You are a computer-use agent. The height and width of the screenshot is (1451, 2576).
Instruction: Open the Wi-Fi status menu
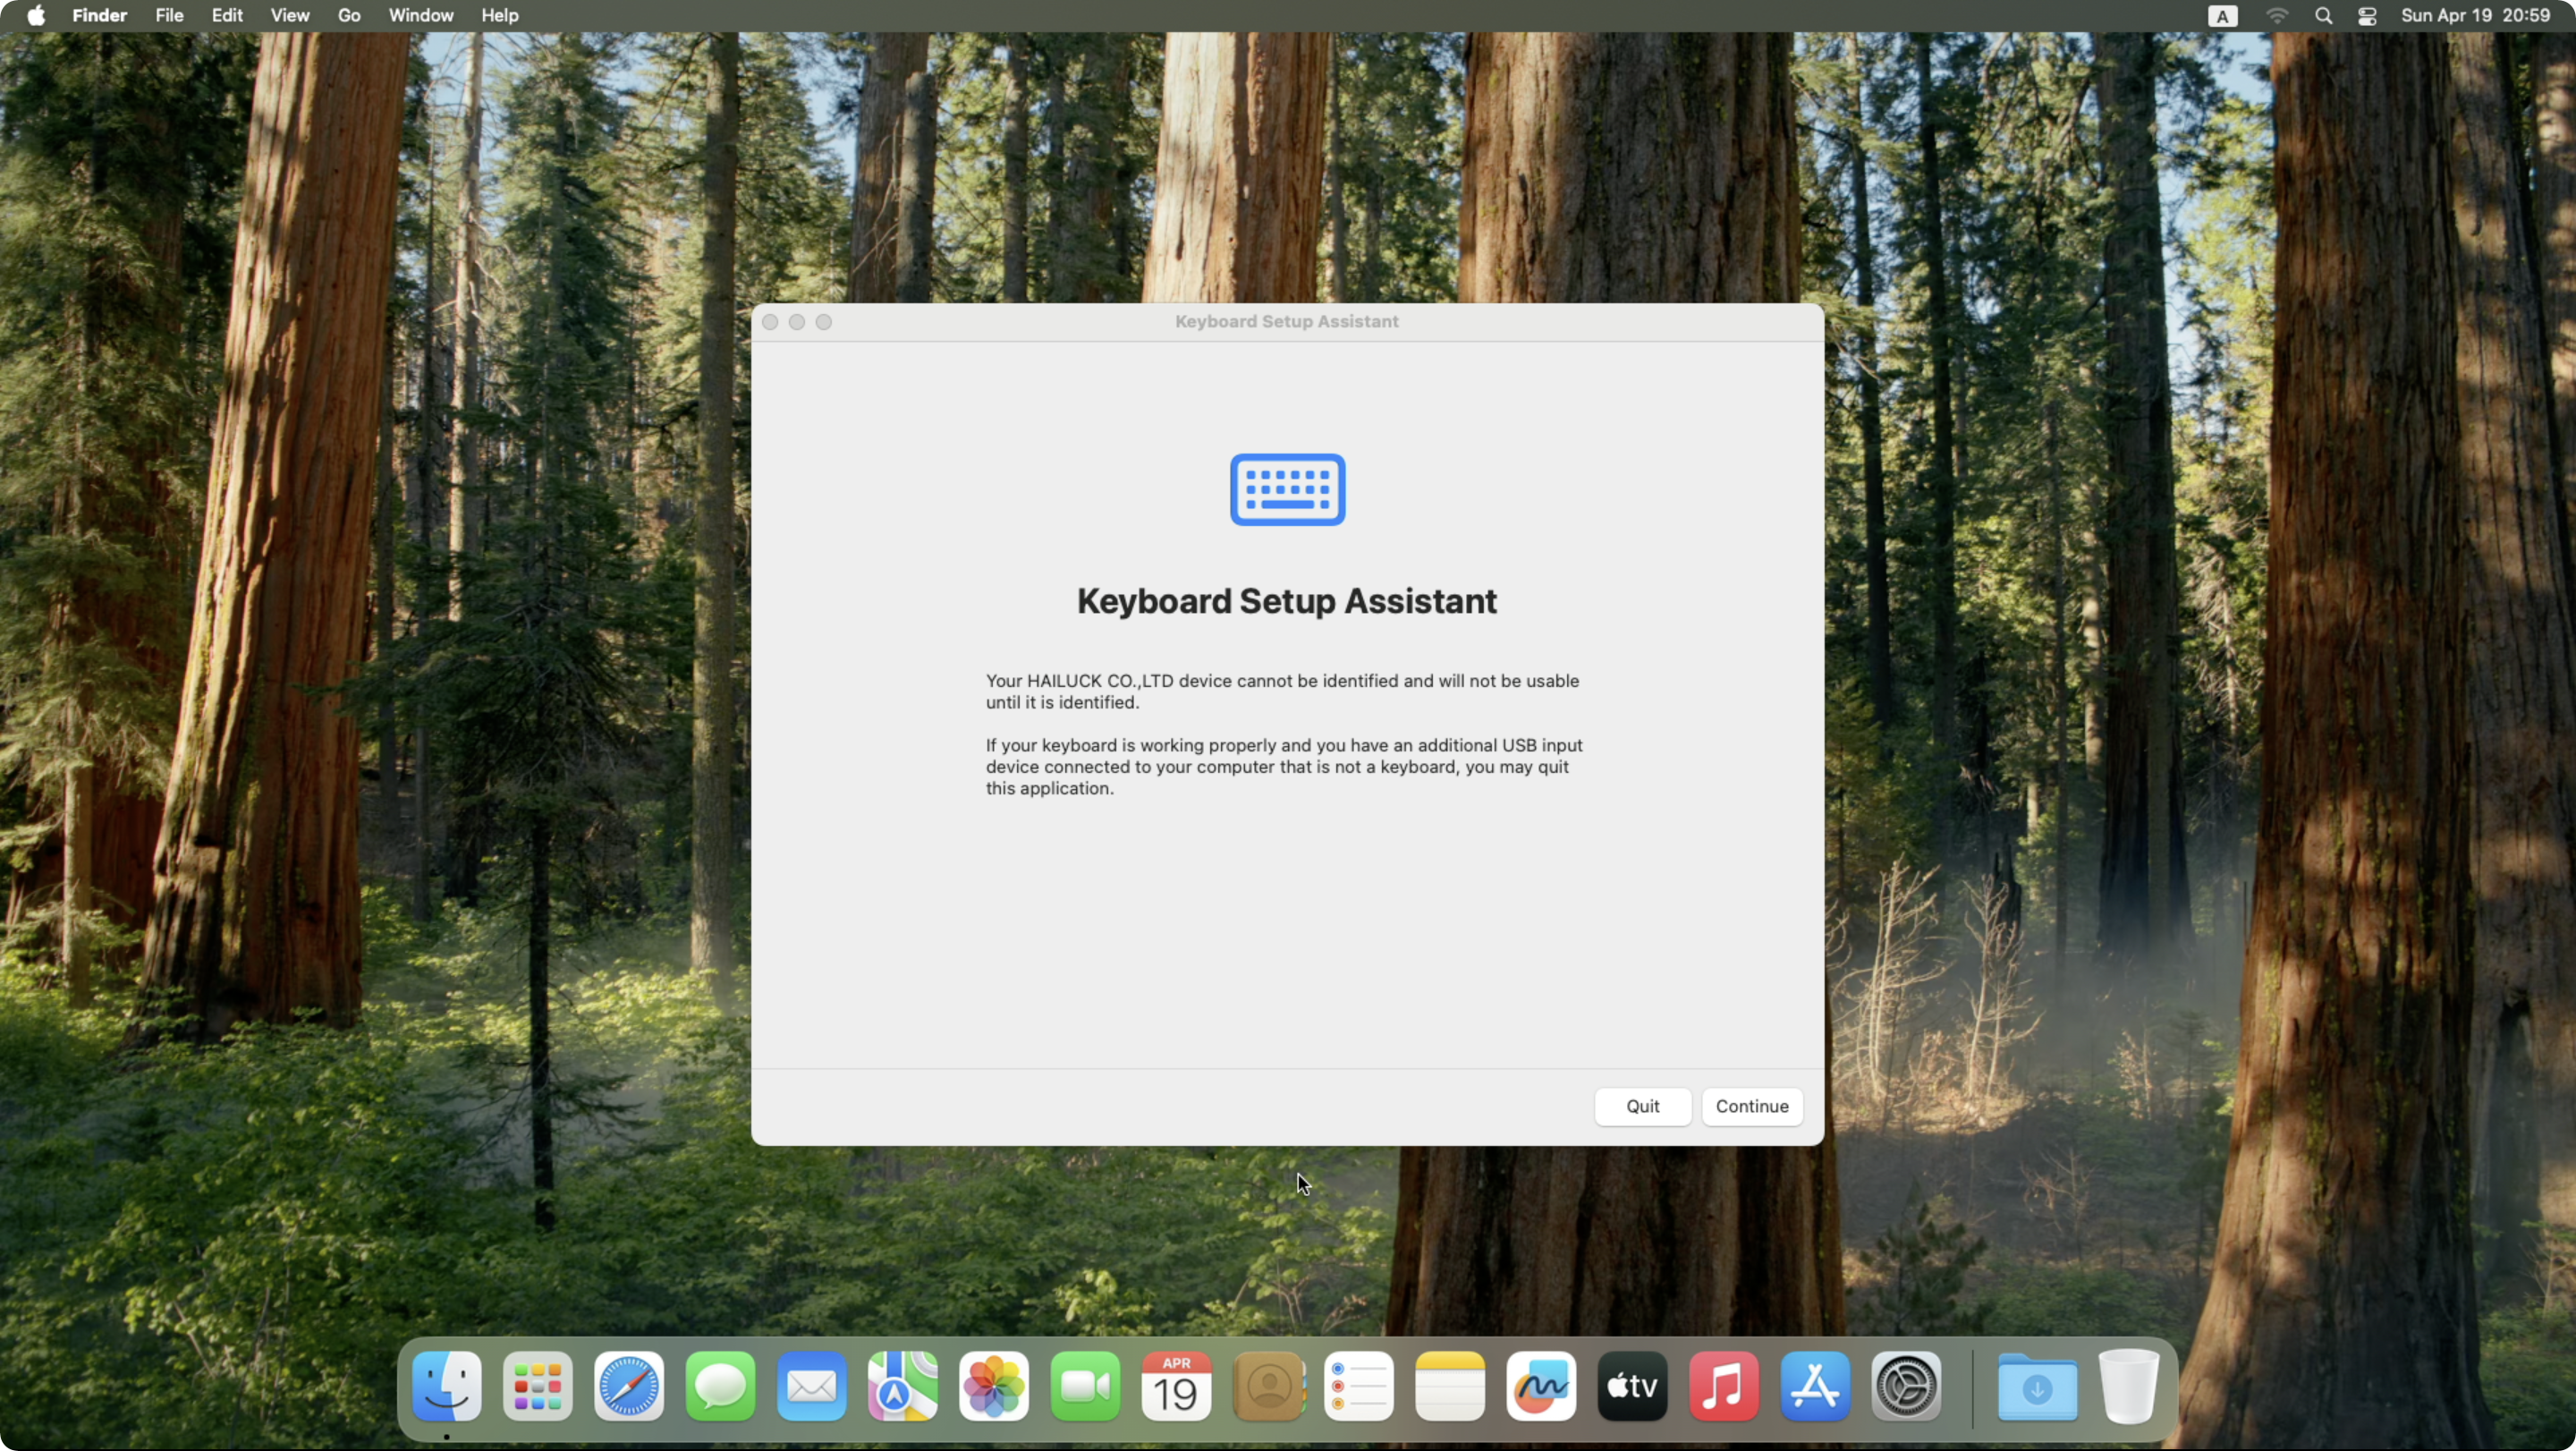coord(2276,16)
